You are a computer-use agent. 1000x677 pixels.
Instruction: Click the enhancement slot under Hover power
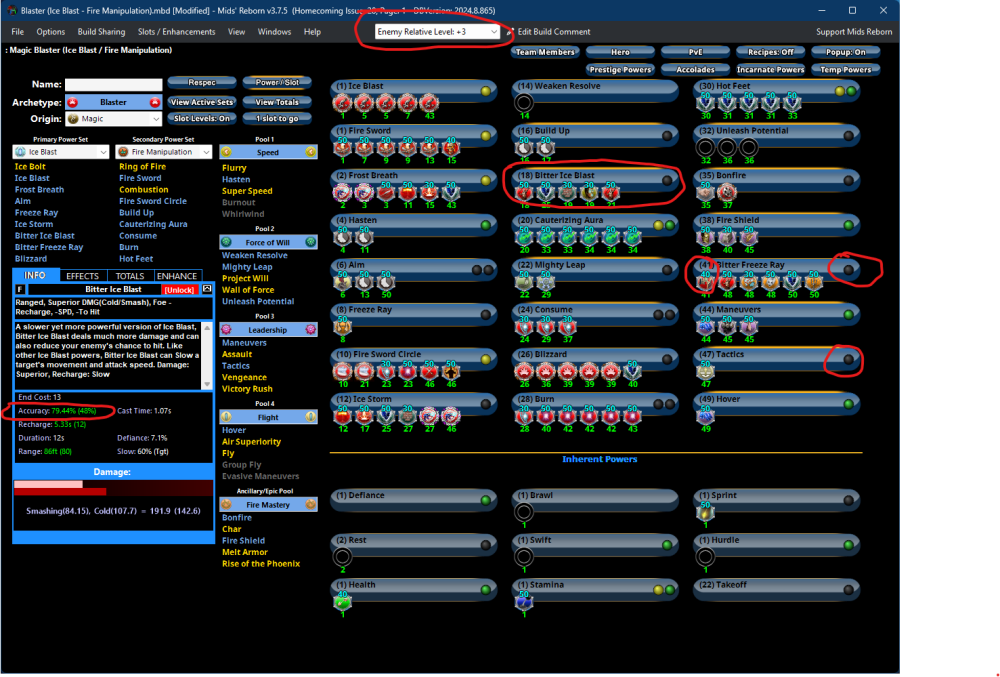[705, 416]
